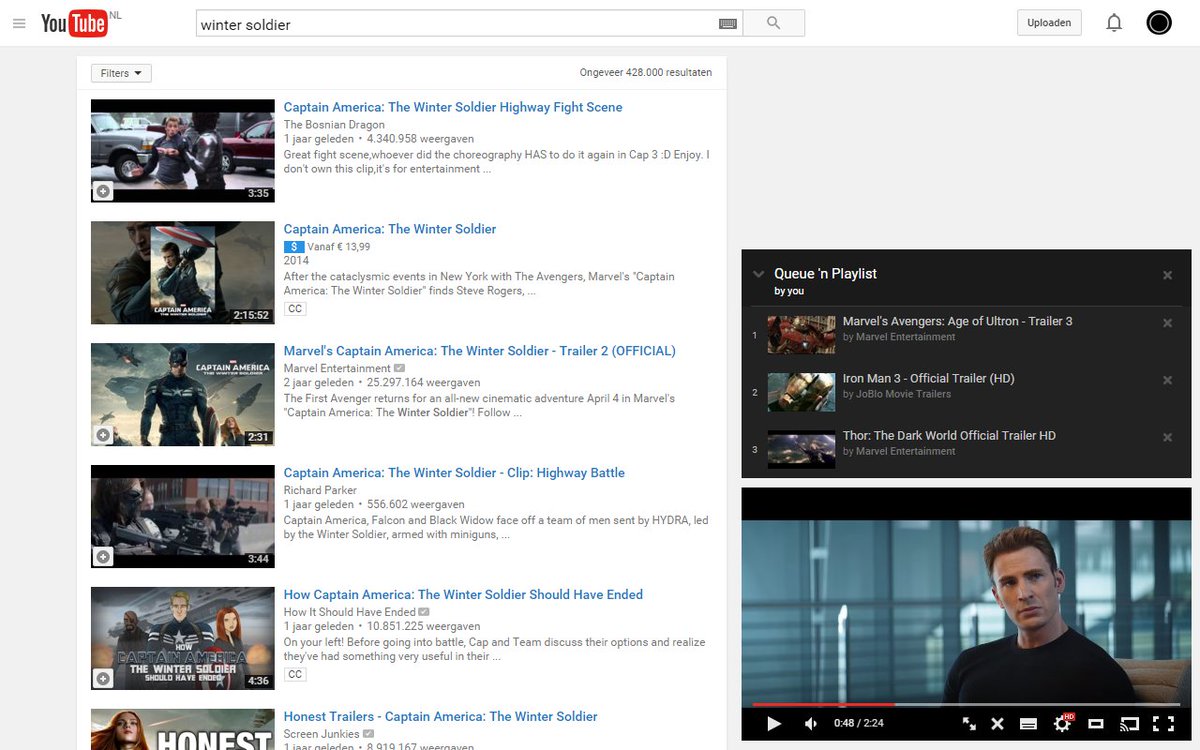Close the Queue 'n Playlist panel
The image size is (1200, 750).
coord(1167,275)
